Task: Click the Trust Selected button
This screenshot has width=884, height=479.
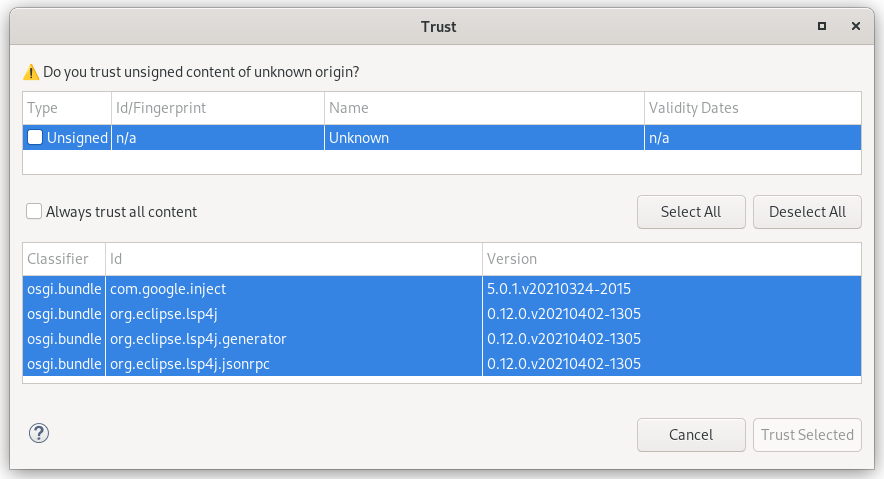Action: click(x=807, y=435)
